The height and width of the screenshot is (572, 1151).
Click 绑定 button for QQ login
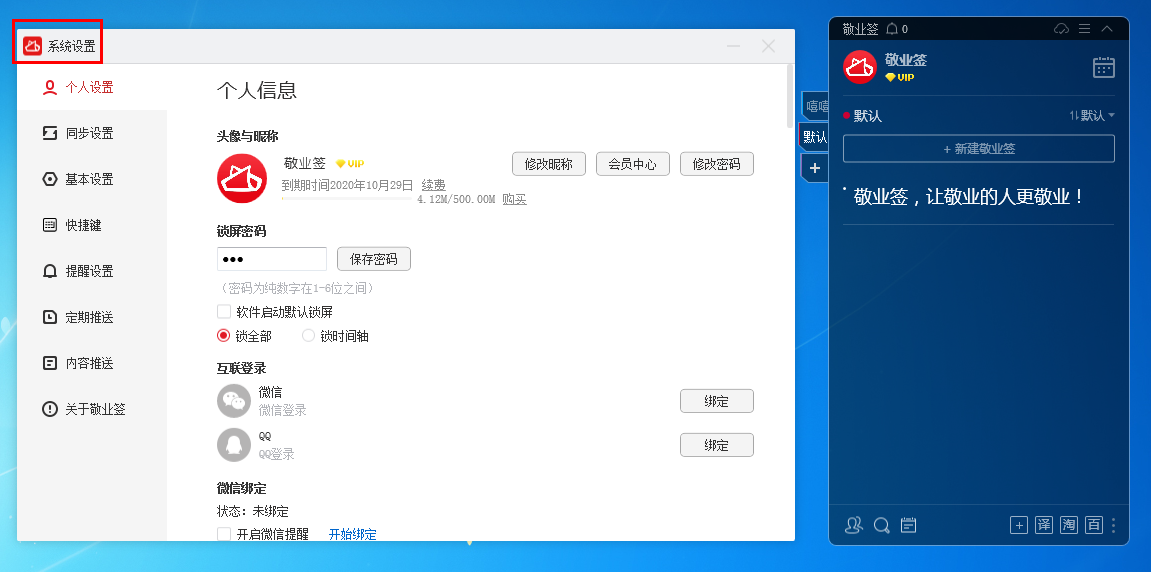[716, 445]
